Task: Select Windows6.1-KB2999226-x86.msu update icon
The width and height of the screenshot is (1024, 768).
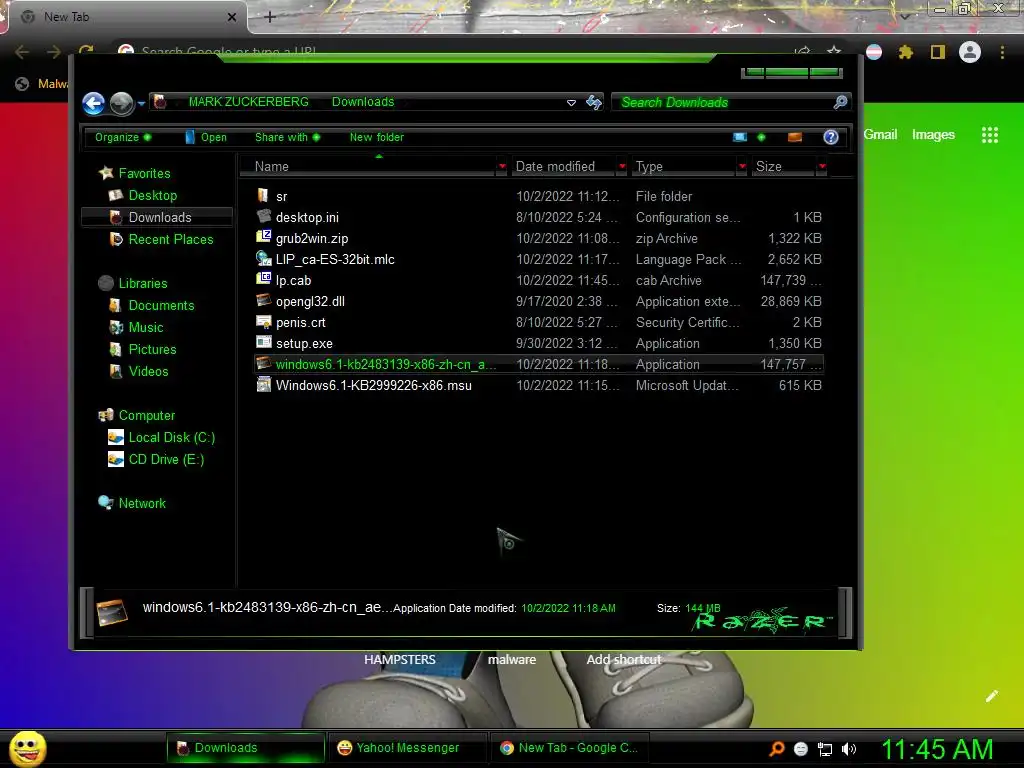Action: tap(263, 385)
